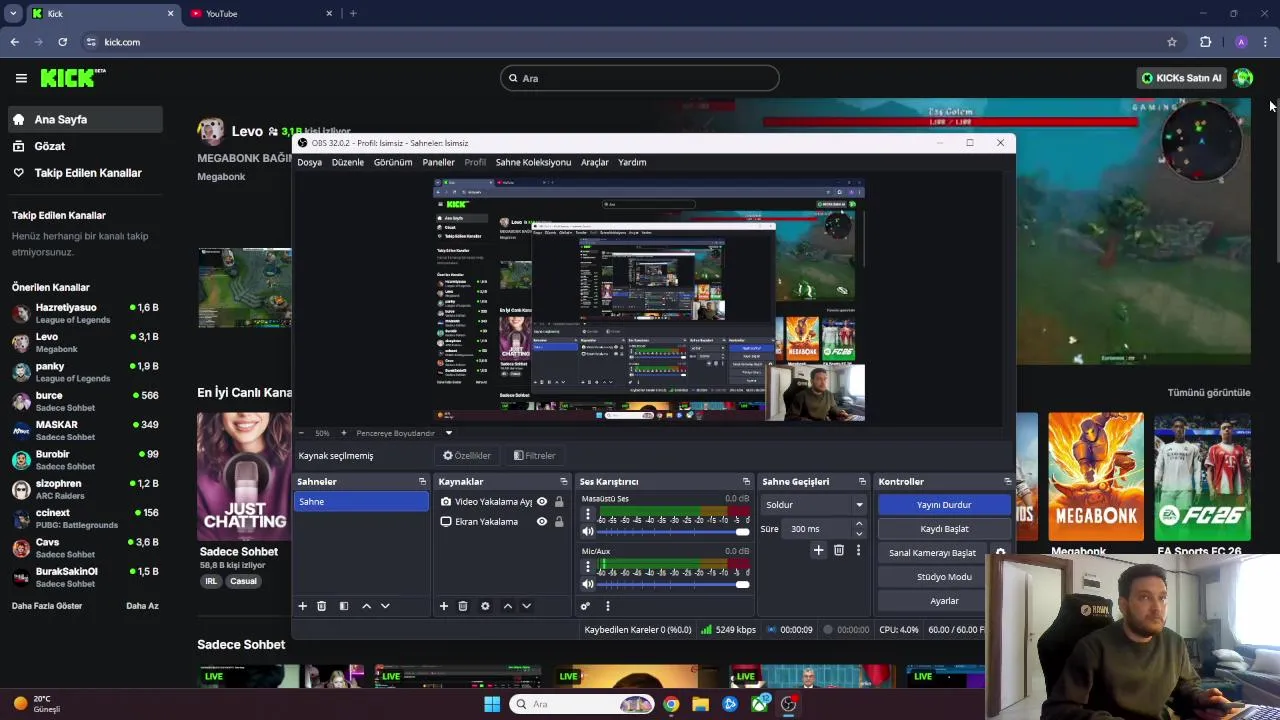
Task: Open Stüdyo Modu in OBS controls
Action: (944, 577)
